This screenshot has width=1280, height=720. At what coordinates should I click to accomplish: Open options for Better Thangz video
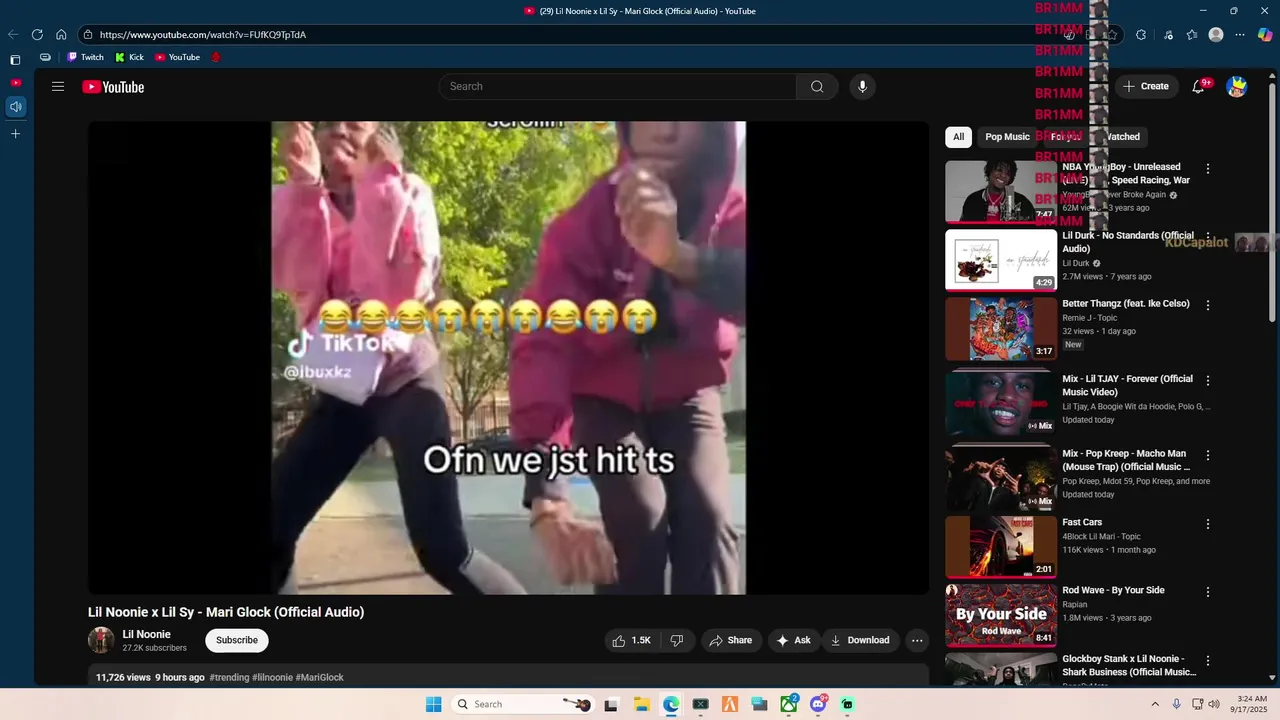pyautogui.click(x=1208, y=305)
